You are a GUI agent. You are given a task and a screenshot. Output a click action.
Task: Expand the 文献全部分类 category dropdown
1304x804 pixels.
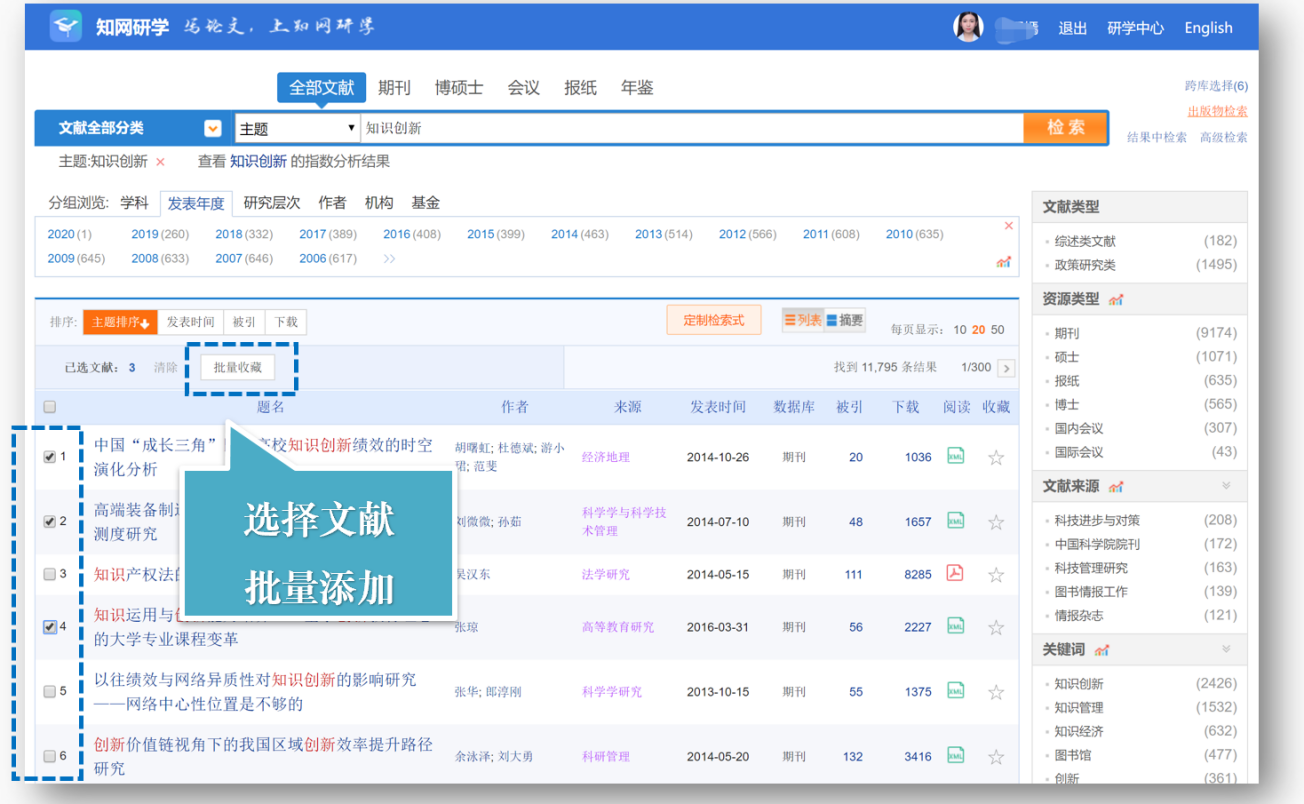pos(213,128)
